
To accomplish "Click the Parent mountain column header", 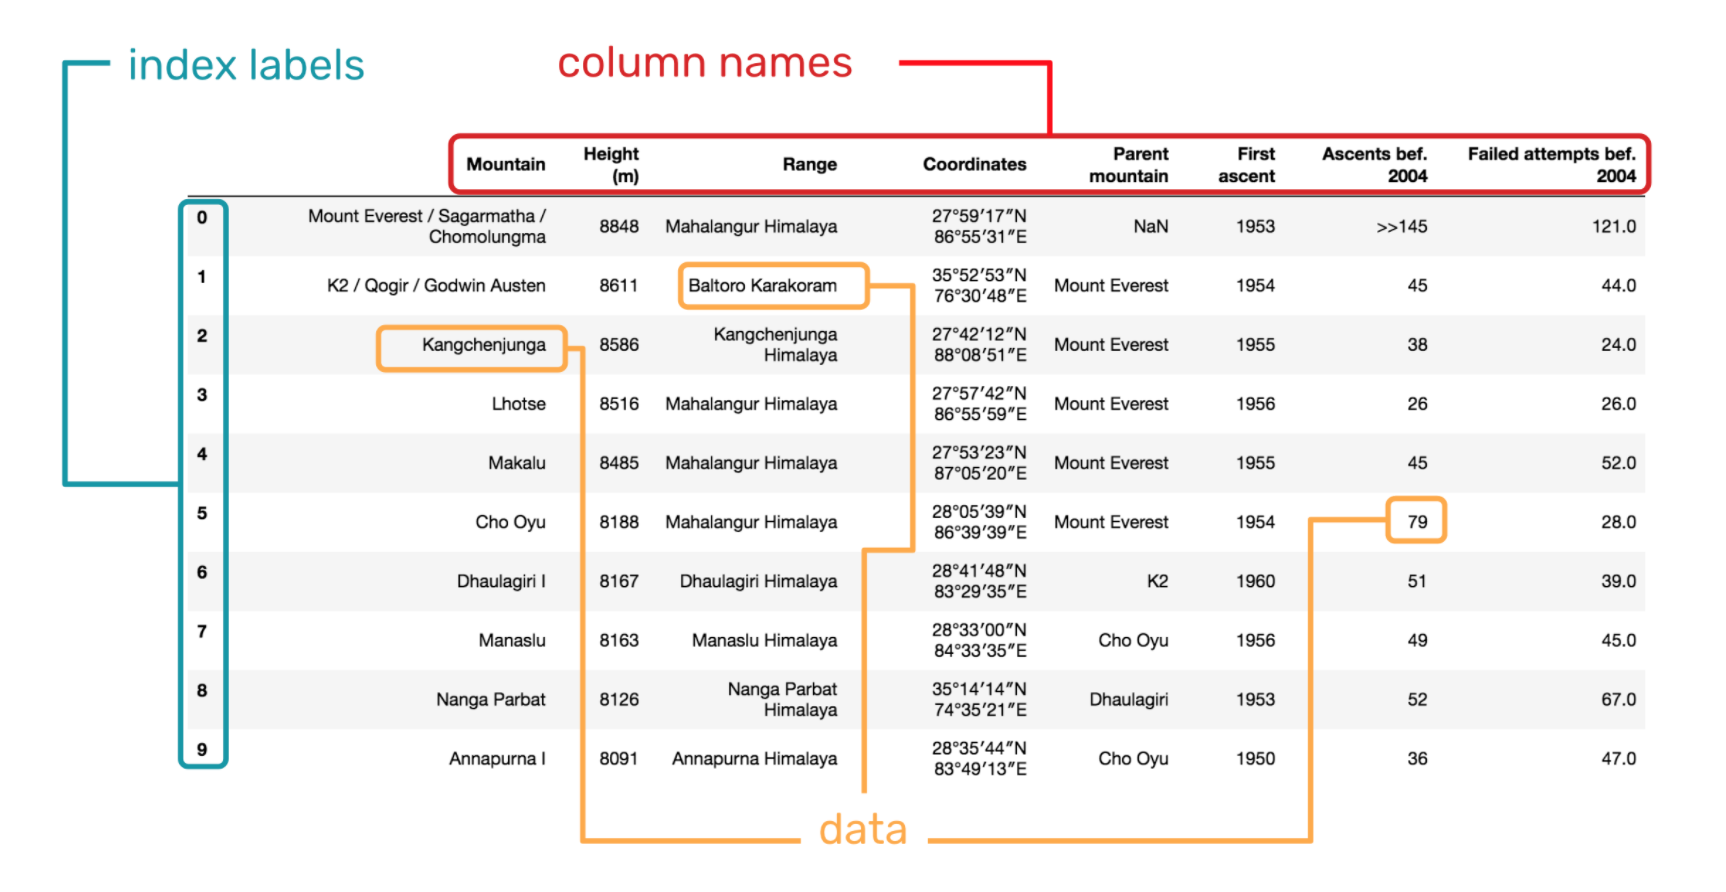I will pos(1129,164).
